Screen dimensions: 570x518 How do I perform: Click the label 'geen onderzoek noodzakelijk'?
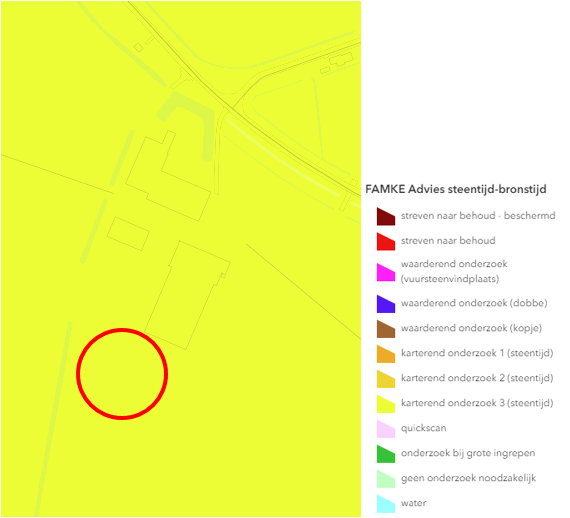[x=468, y=478]
